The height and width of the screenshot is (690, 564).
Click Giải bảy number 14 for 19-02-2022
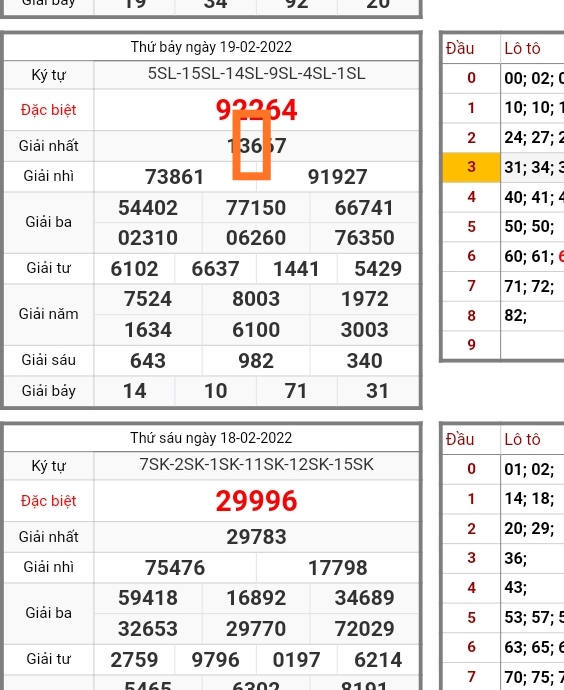(x=134, y=391)
